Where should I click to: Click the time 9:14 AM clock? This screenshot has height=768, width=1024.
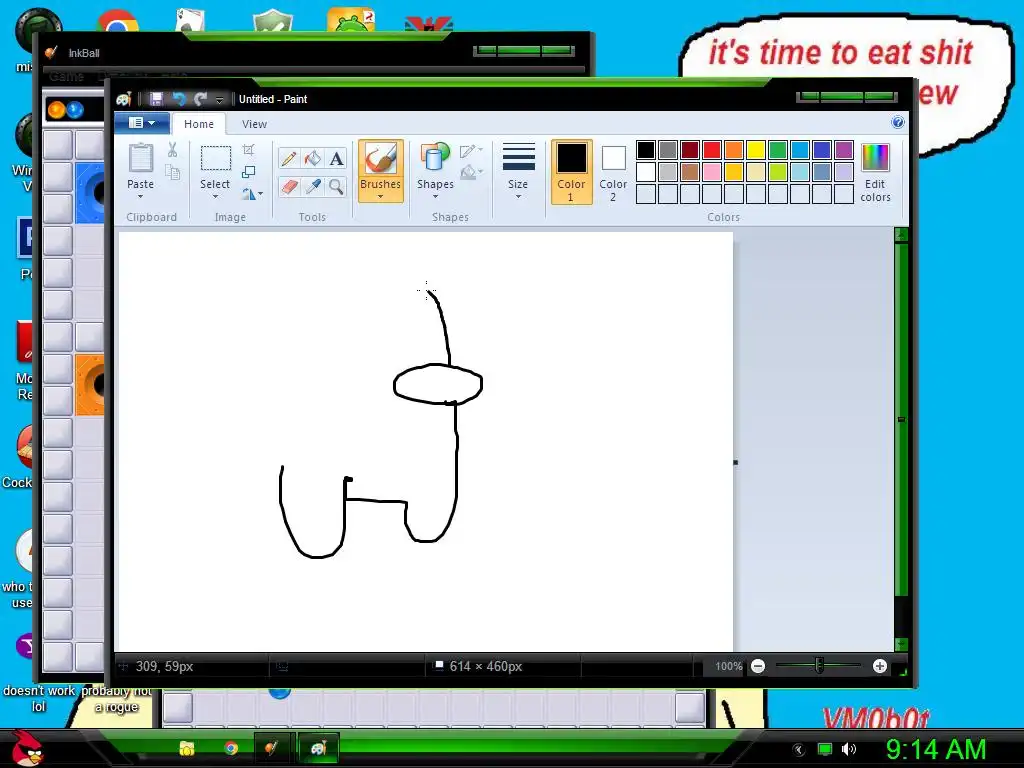coord(936,749)
